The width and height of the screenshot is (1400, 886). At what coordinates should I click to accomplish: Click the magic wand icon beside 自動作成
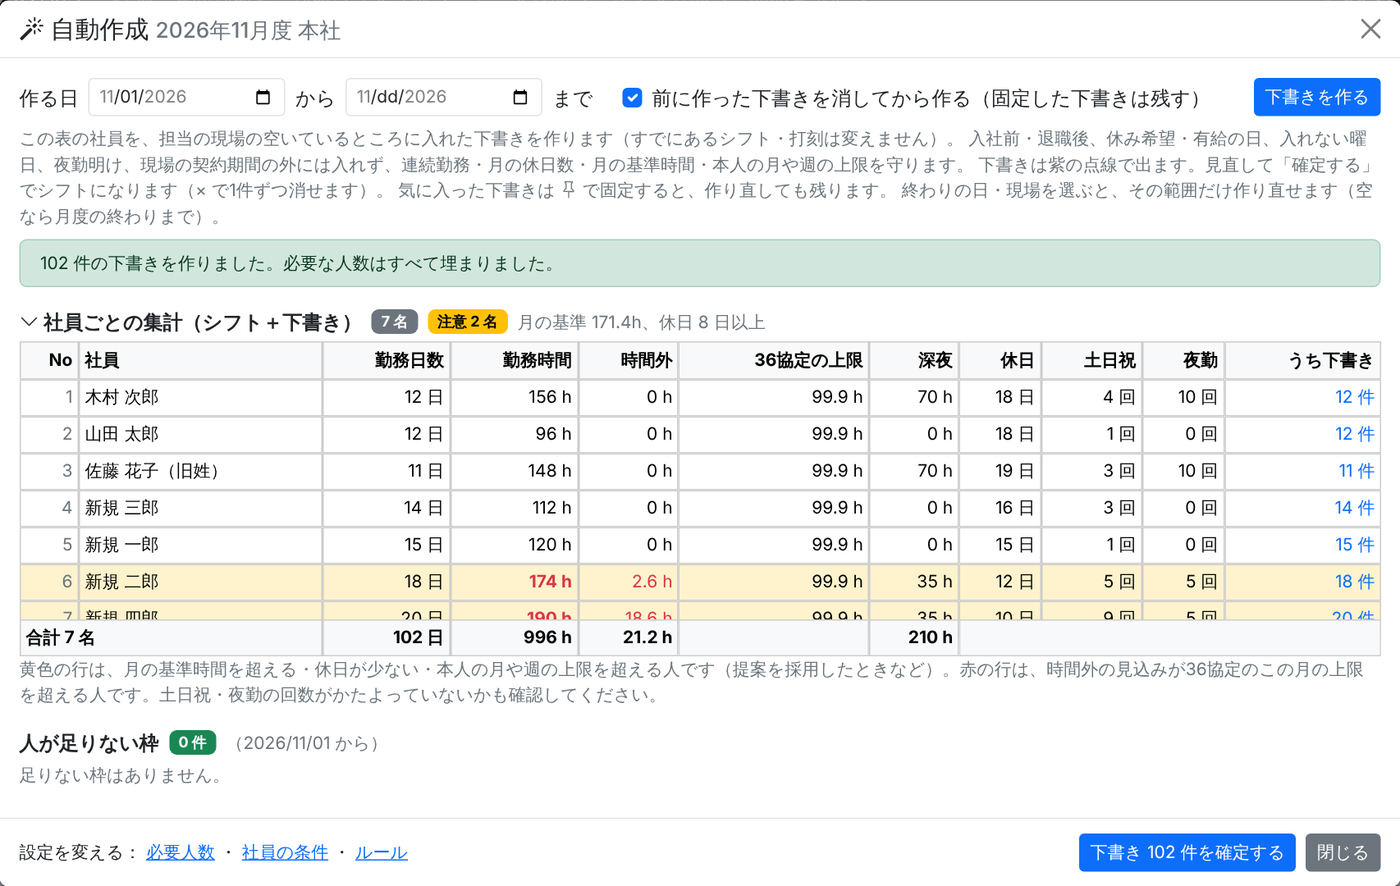click(x=31, y=30)
